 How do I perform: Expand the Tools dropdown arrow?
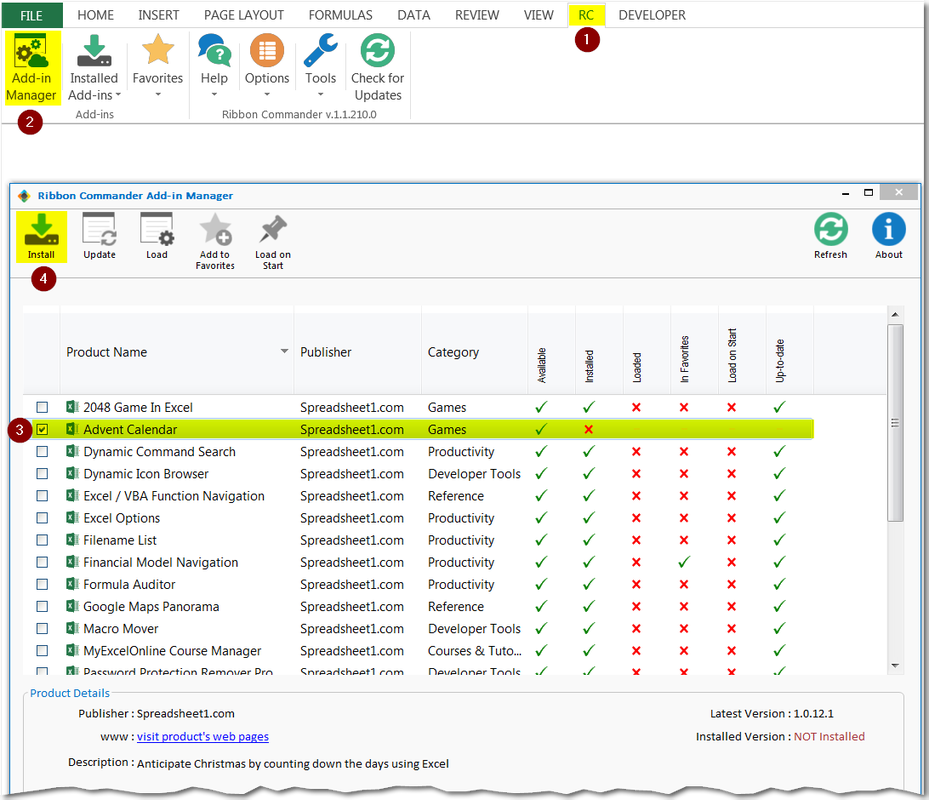click(x=321, y=95)
